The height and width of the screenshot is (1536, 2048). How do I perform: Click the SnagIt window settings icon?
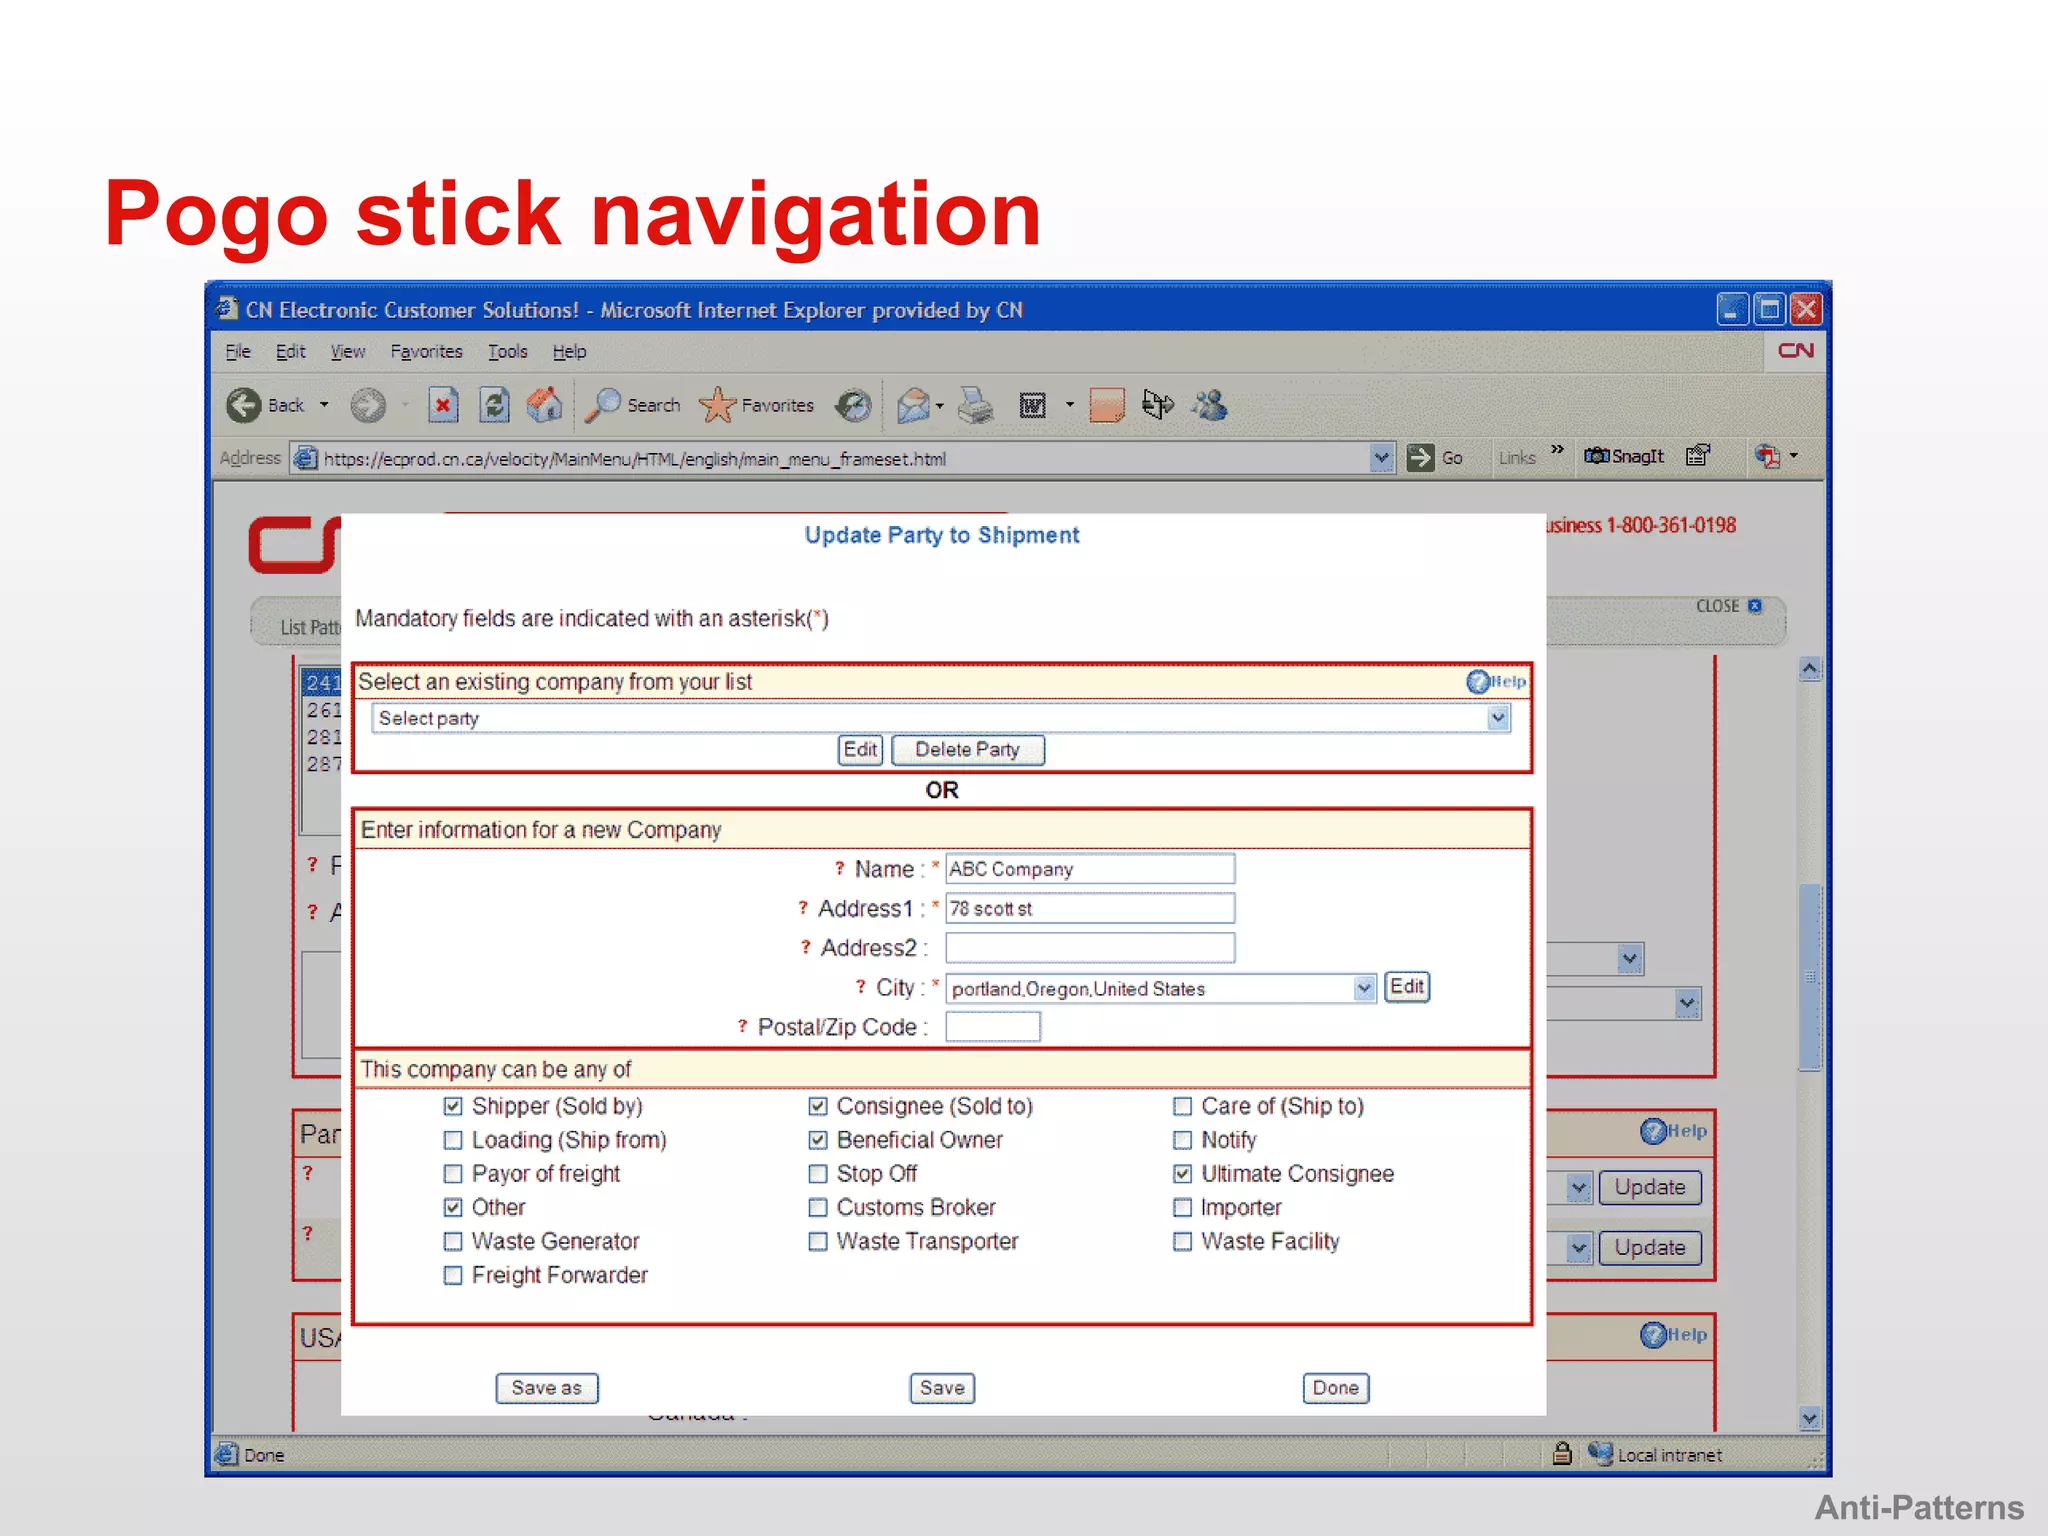pyautogui.click(x=1698, y=456)
